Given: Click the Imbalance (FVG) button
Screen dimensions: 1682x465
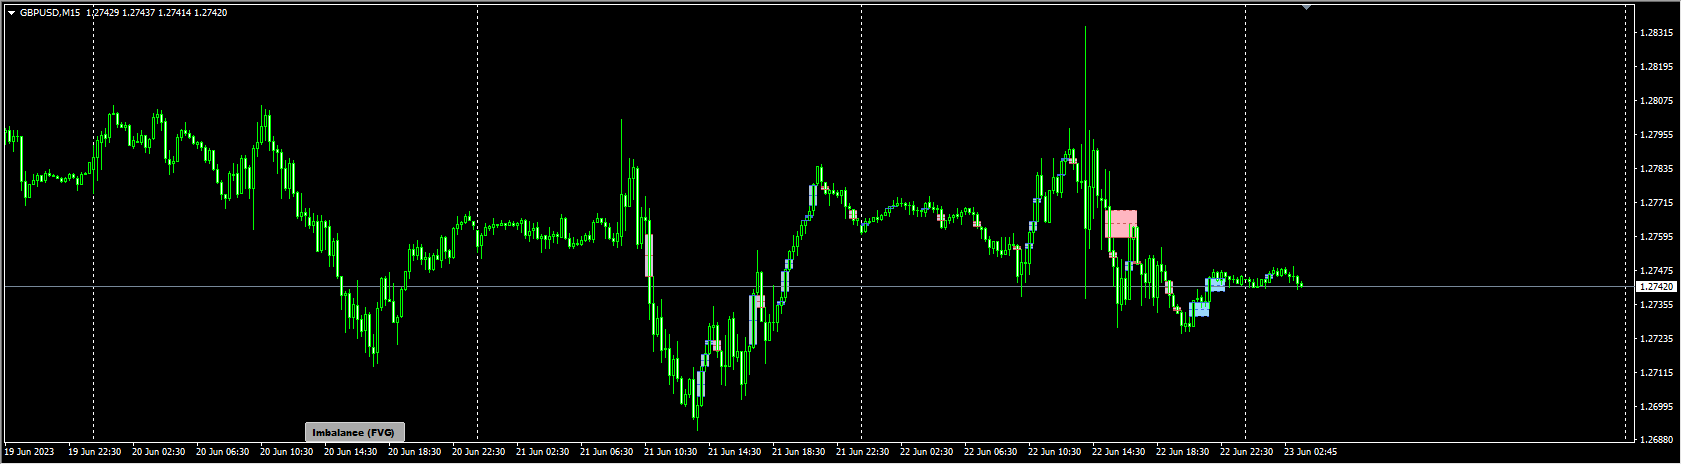Looking at the screenshot, I should (355, 432).
